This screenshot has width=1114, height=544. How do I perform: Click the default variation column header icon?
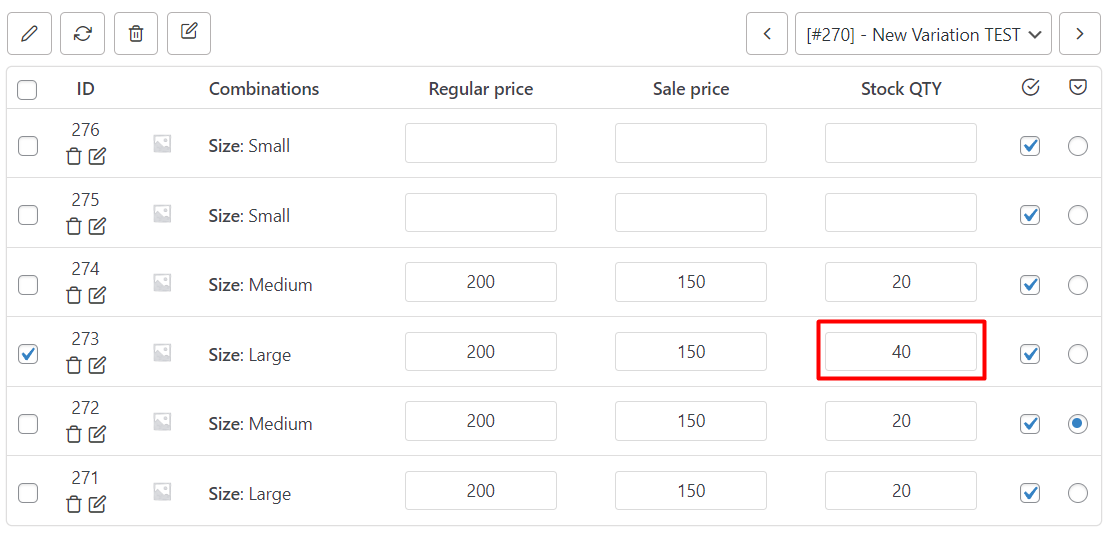(1078, 87)
